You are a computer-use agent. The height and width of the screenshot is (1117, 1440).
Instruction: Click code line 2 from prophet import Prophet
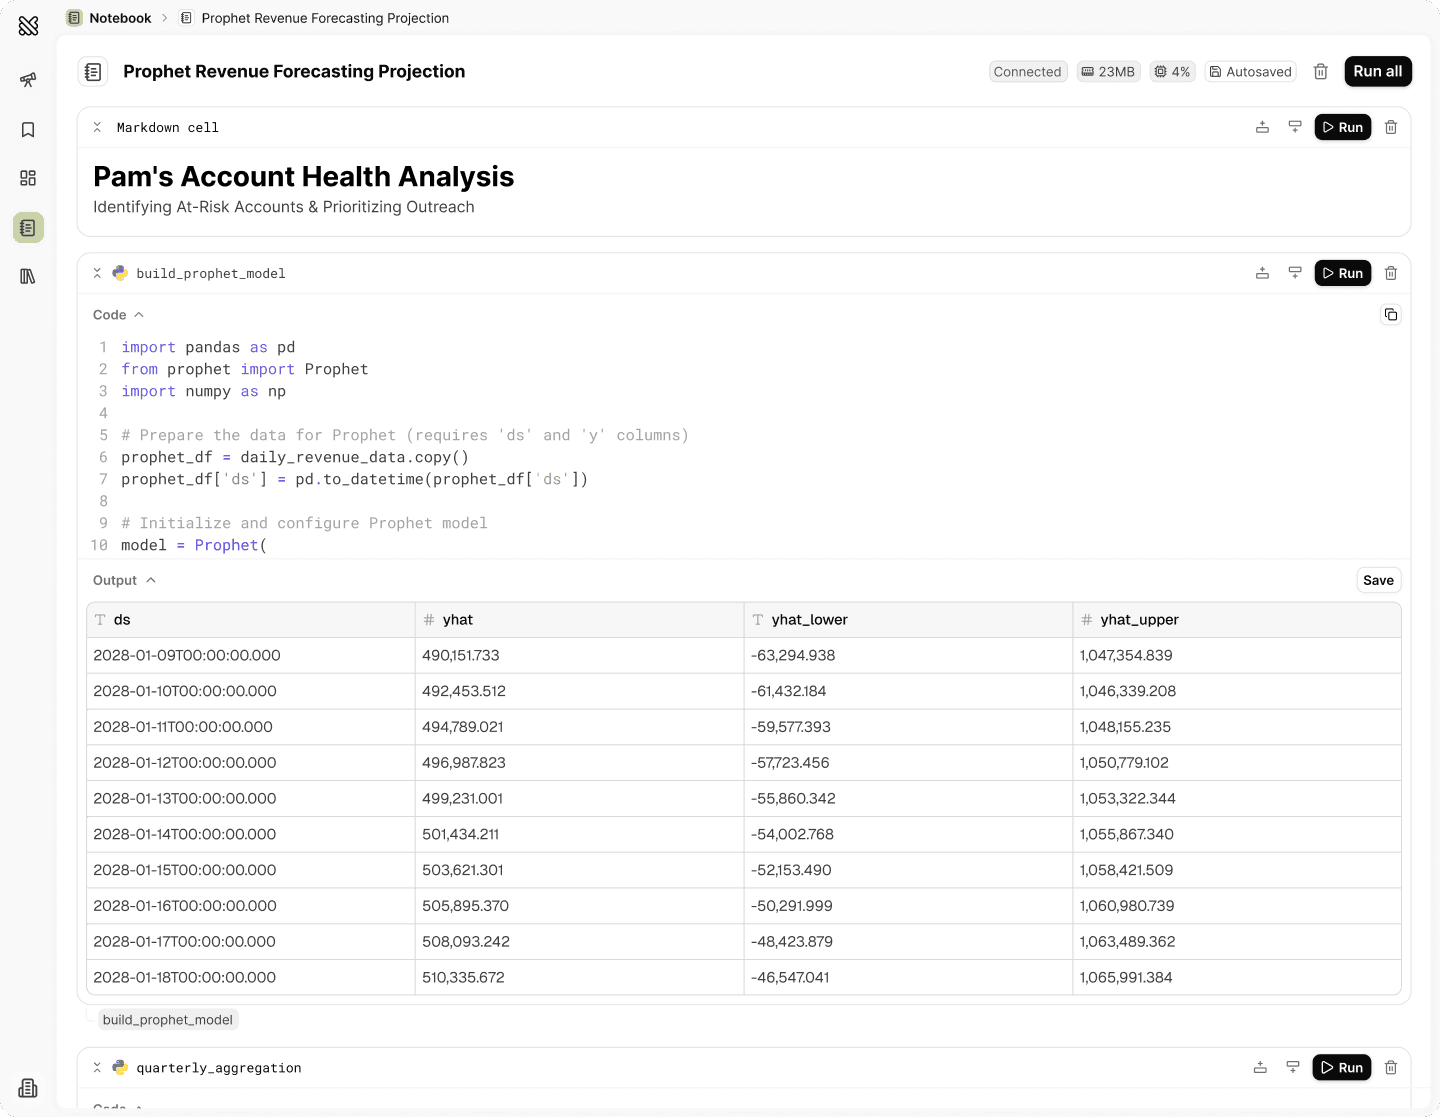(245, 369)
